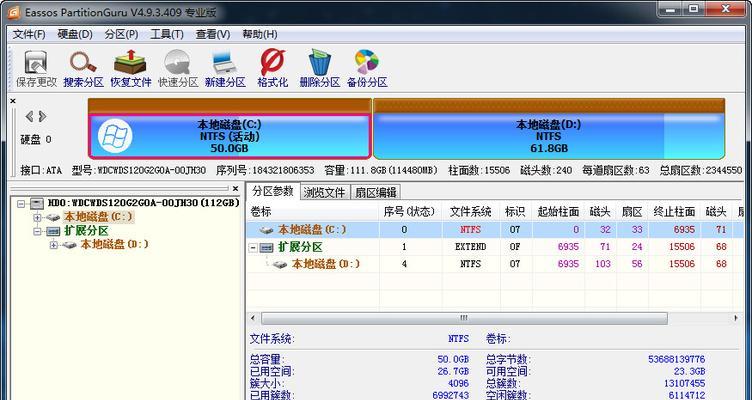Image resolution: width=752 pixels, height=400 pixels.
Task: Click the 终止柱面 column header
Action: 674,212
